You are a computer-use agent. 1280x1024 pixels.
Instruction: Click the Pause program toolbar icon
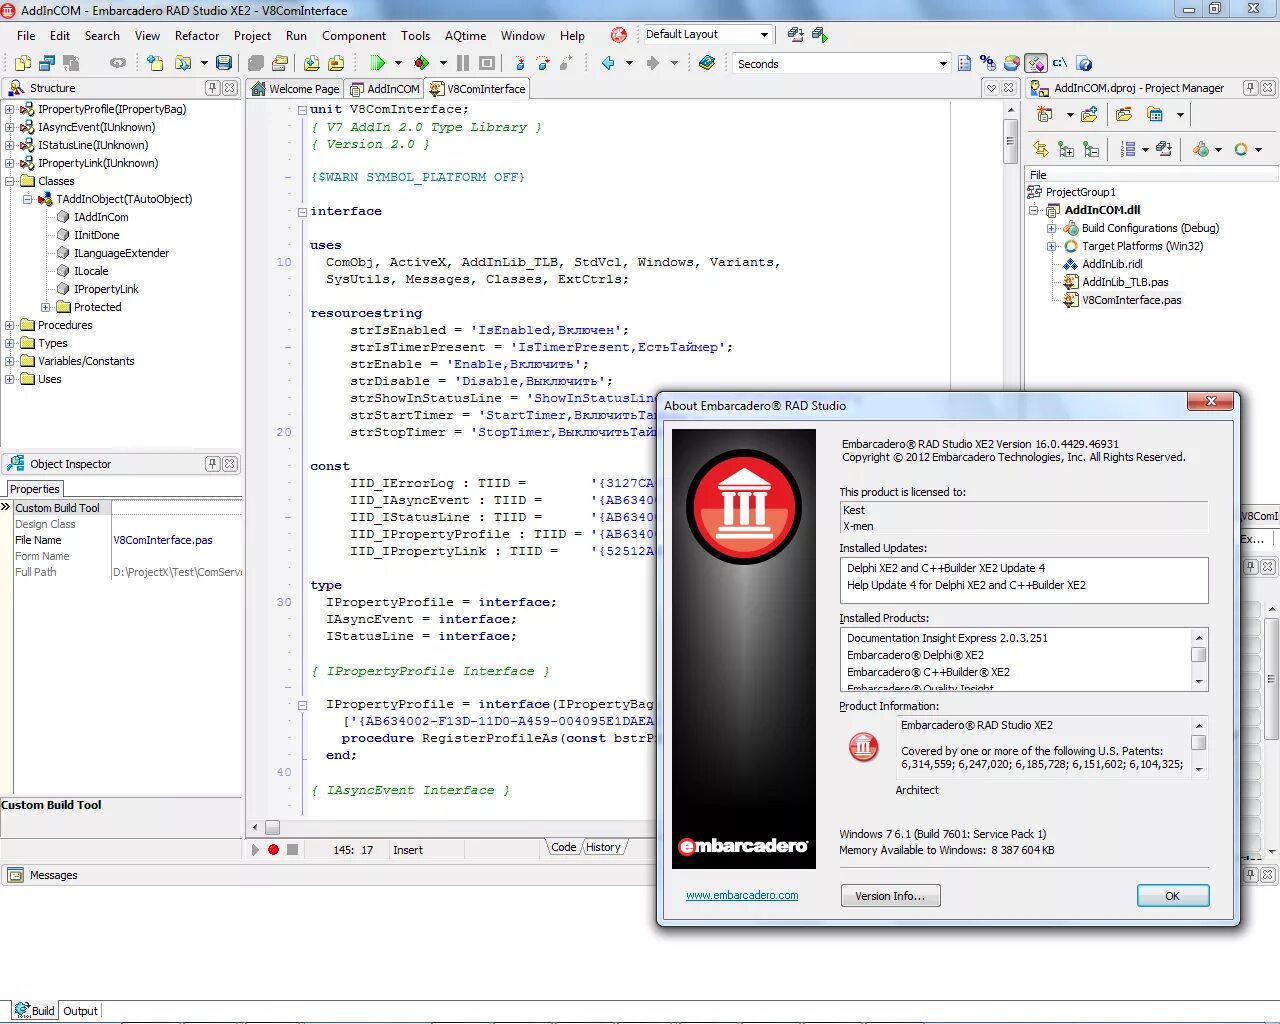tap(463, 63)
